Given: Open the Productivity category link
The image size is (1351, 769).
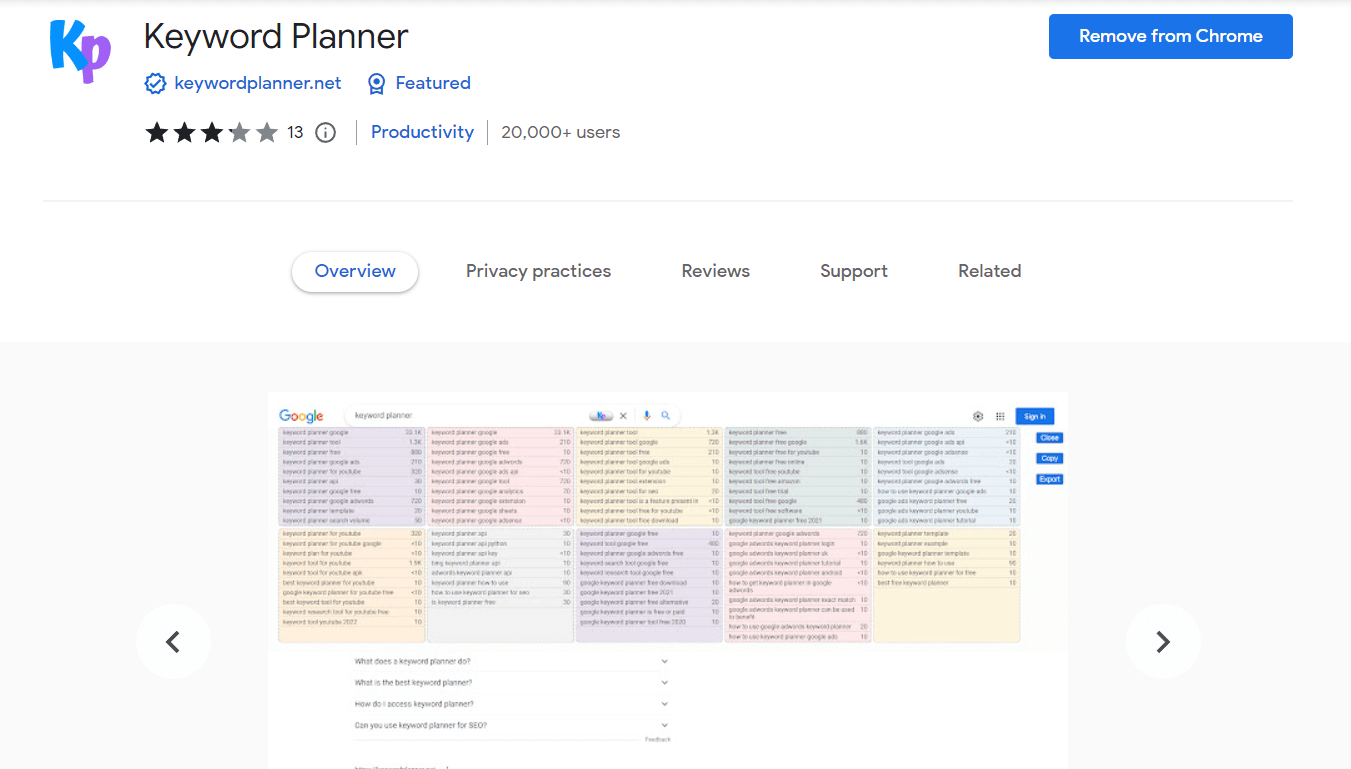Looking at the screenshot, I should point(422,132).
